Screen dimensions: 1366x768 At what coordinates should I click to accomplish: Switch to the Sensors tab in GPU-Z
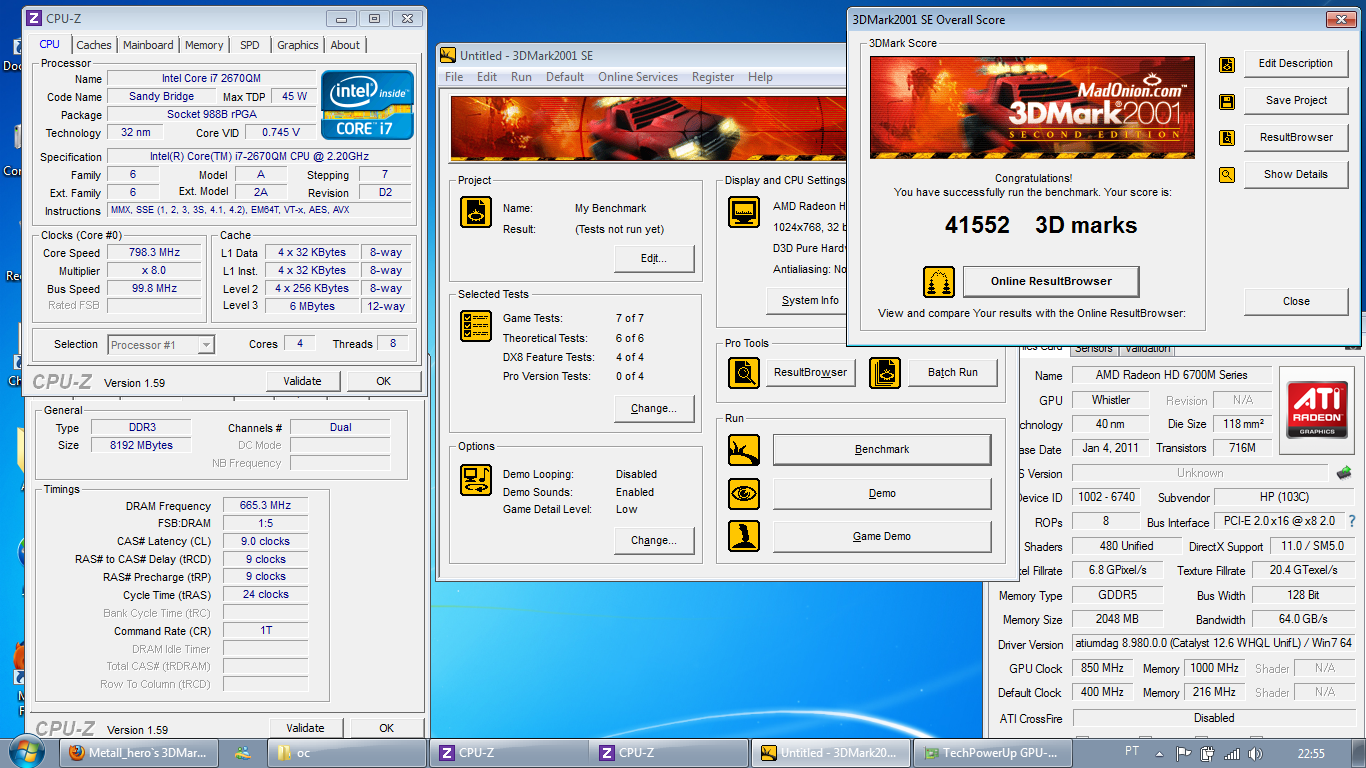tap(1093, 348)
